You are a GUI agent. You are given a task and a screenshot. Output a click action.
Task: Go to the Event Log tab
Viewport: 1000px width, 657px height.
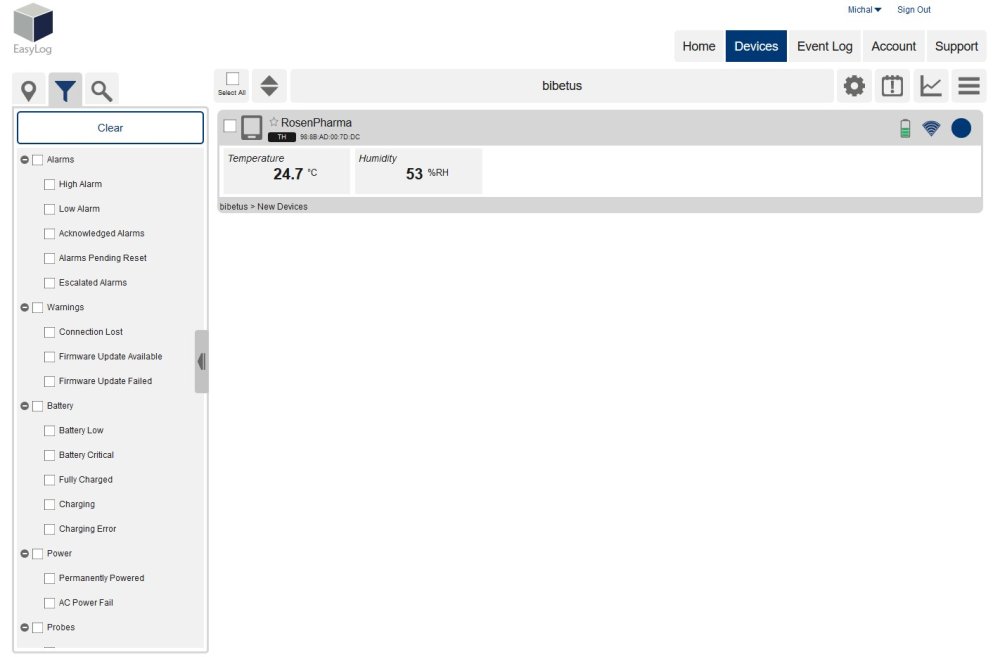(x=824, y=46)
